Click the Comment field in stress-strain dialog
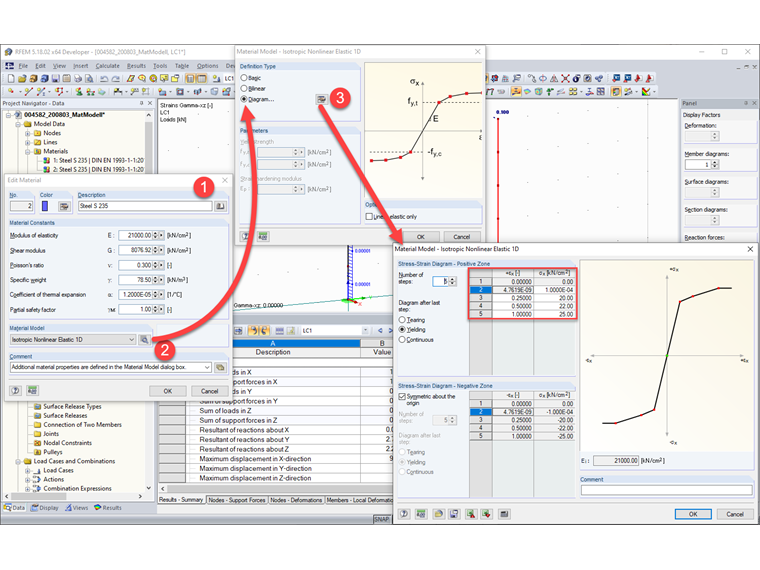760x570 pixels. coord(666,490)
